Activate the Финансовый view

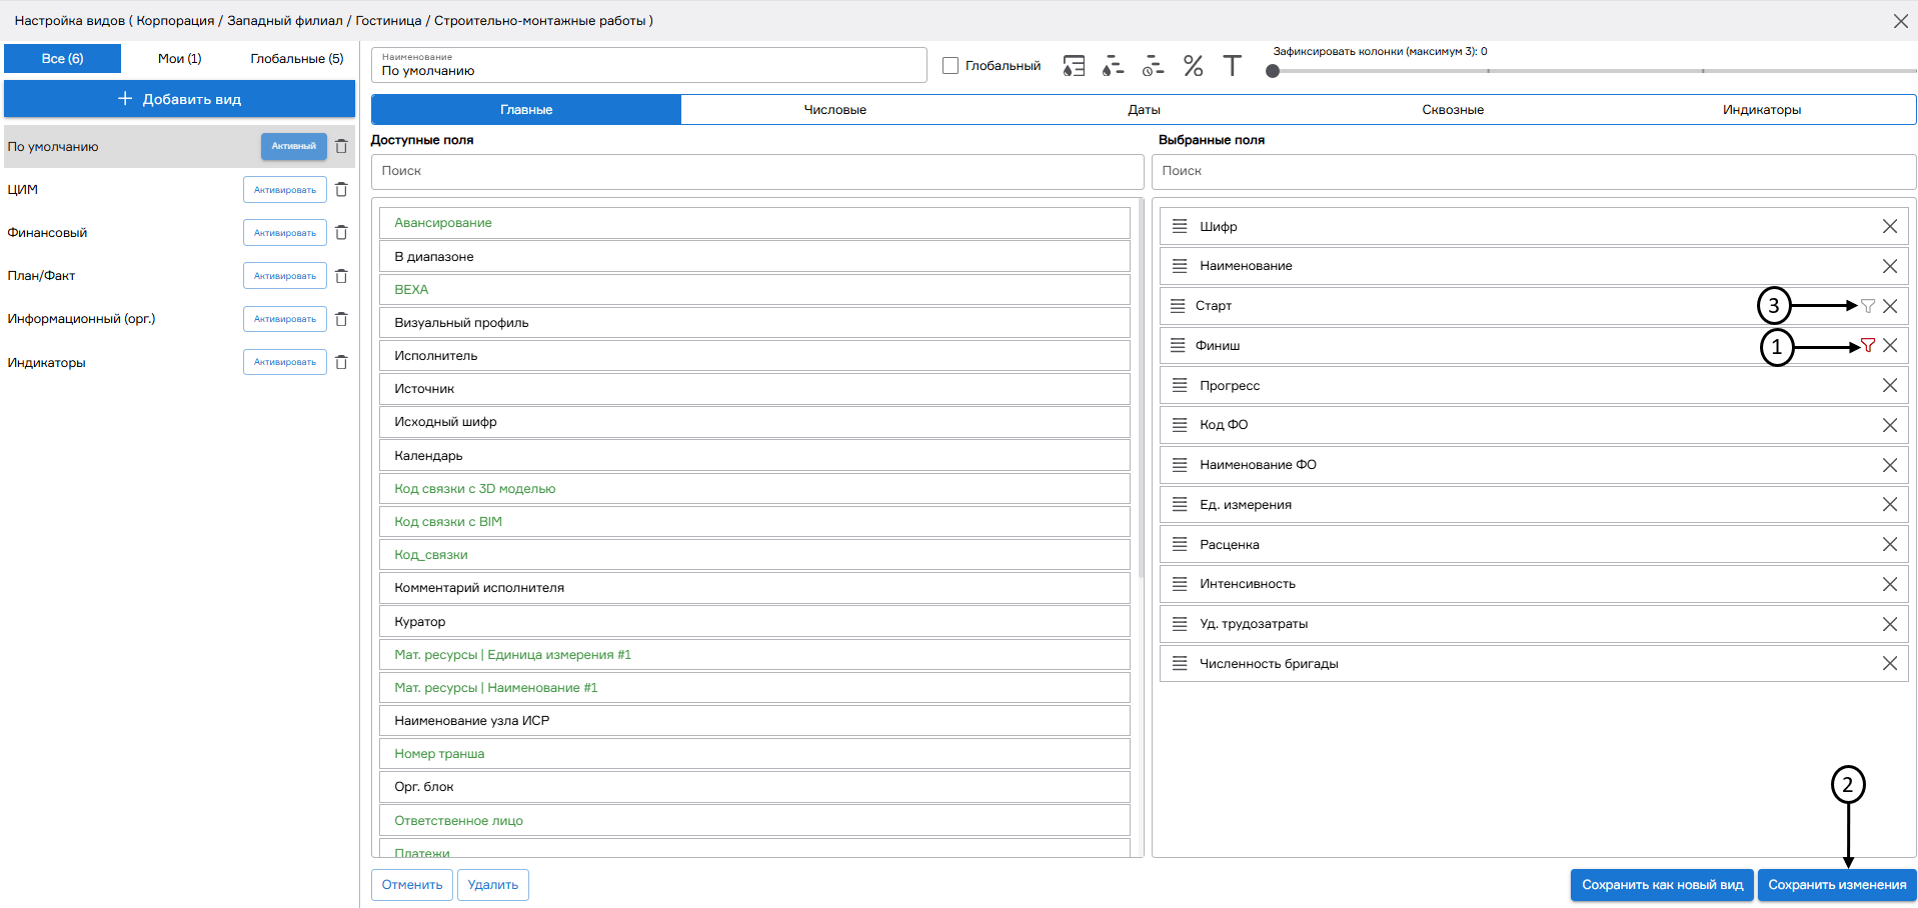(284, 233)
